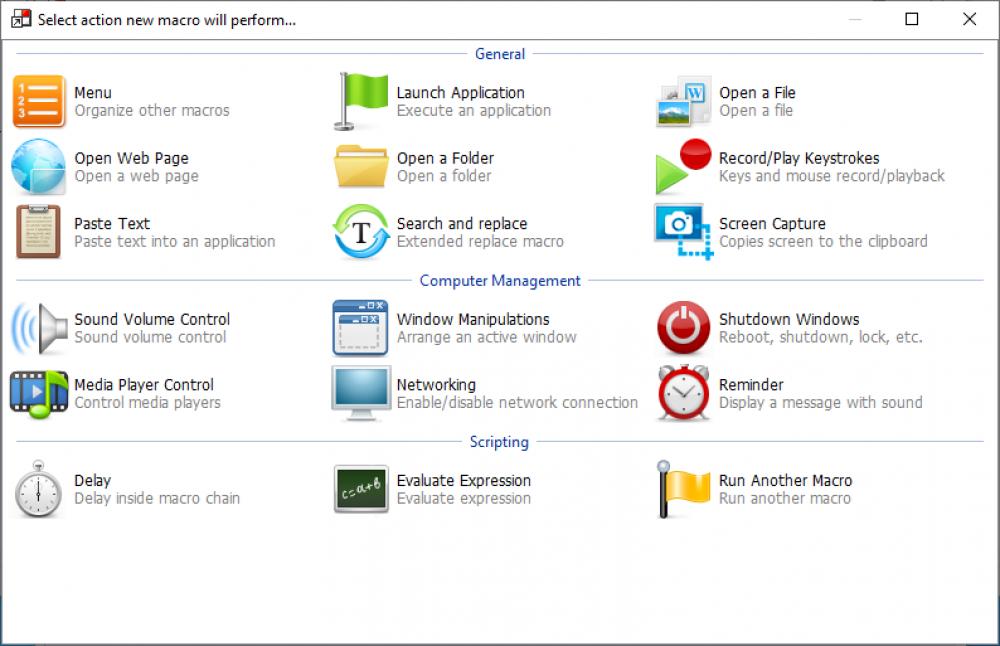Click the Window Manipulations icon

[360, 327]
